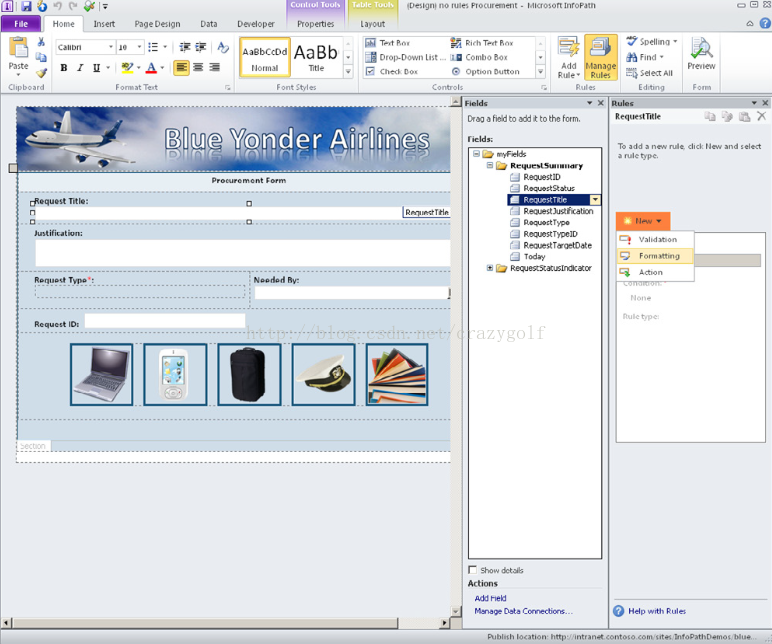The height and width of the screenshot is (644, 772).
Task: Click the Add Rule button
Action: pyautogui.click(x=569, y=57)
